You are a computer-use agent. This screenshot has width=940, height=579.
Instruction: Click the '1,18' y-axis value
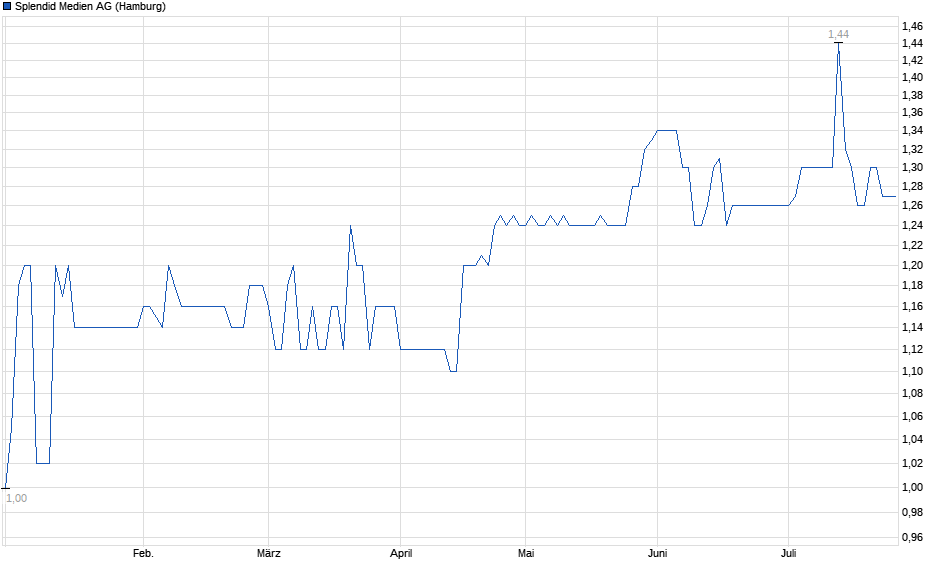[x=912, y=286]
